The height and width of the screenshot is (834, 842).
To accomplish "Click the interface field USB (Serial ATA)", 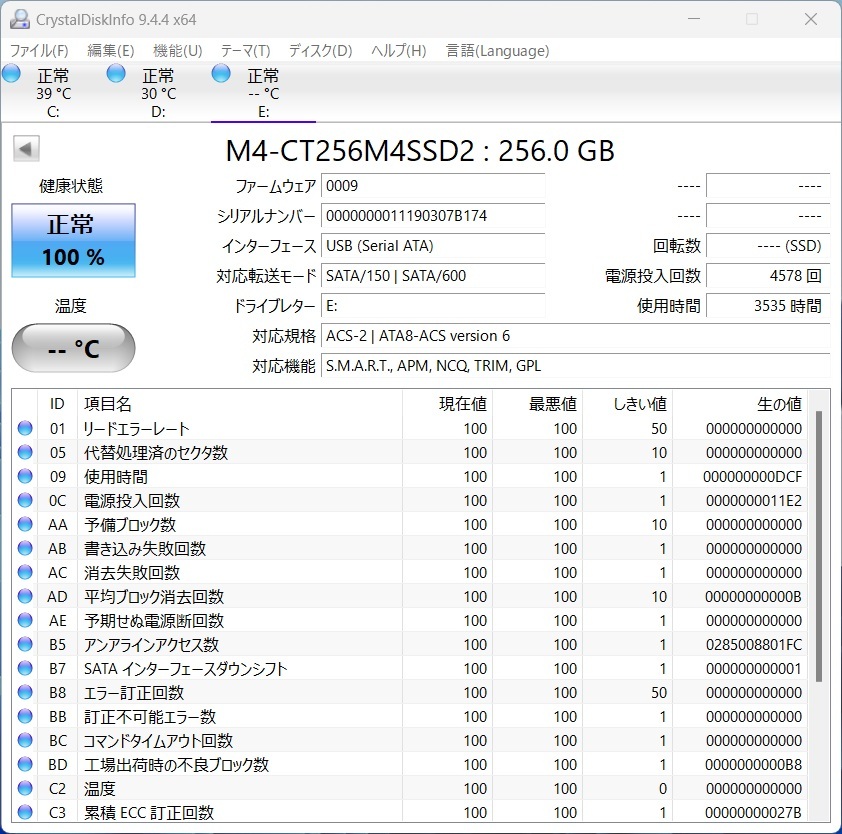I will point(433,246).
